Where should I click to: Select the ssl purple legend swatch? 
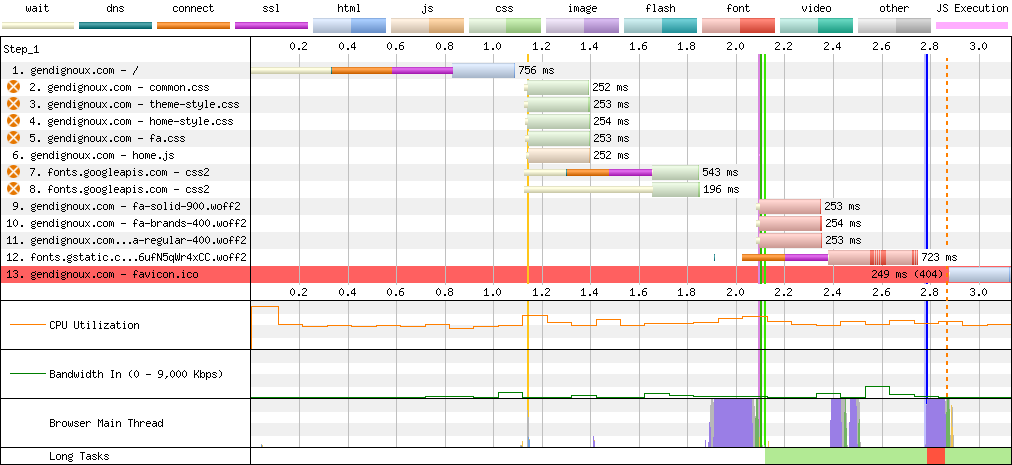click(271, 24)
